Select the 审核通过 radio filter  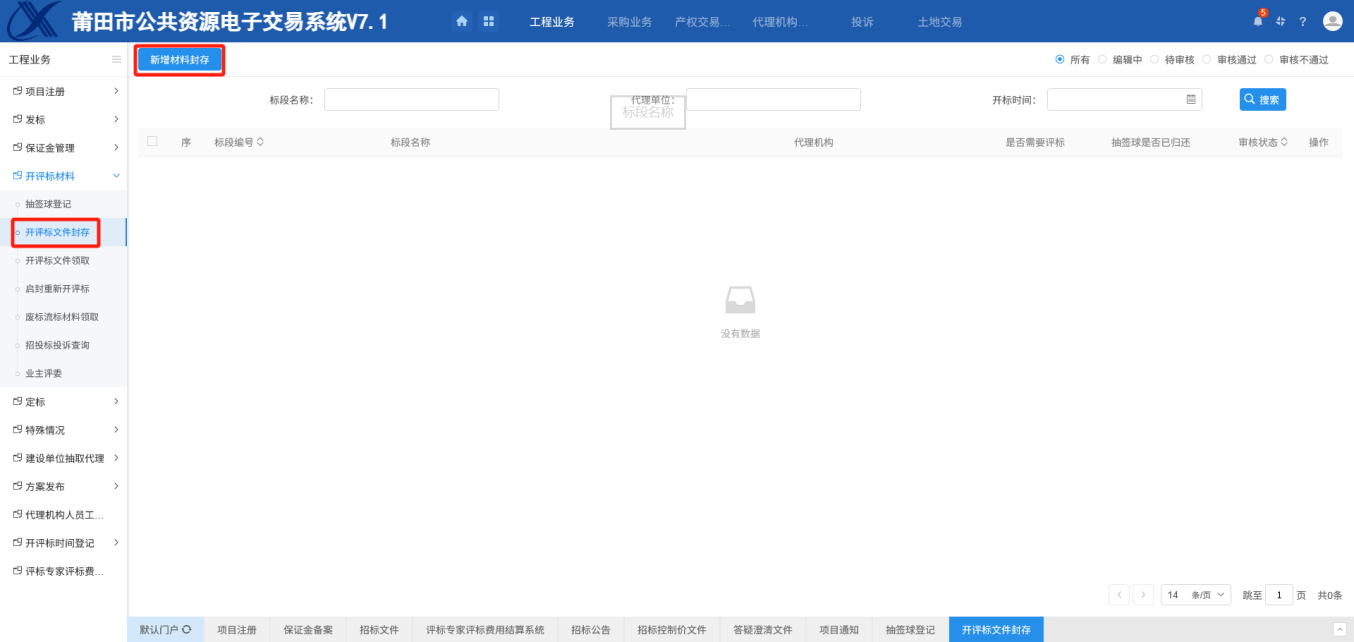pos(1207,60)
